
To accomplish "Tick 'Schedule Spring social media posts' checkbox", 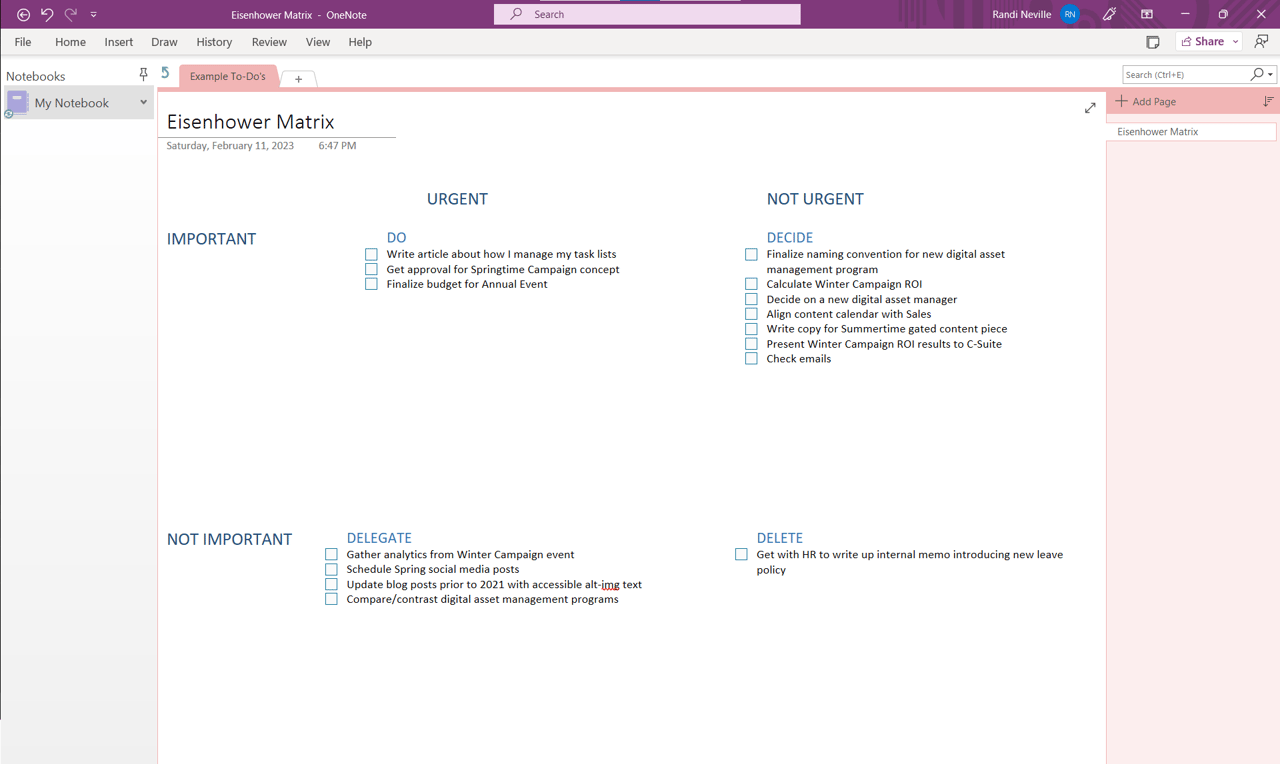I will pyautogui.click(x=331, y=569).
